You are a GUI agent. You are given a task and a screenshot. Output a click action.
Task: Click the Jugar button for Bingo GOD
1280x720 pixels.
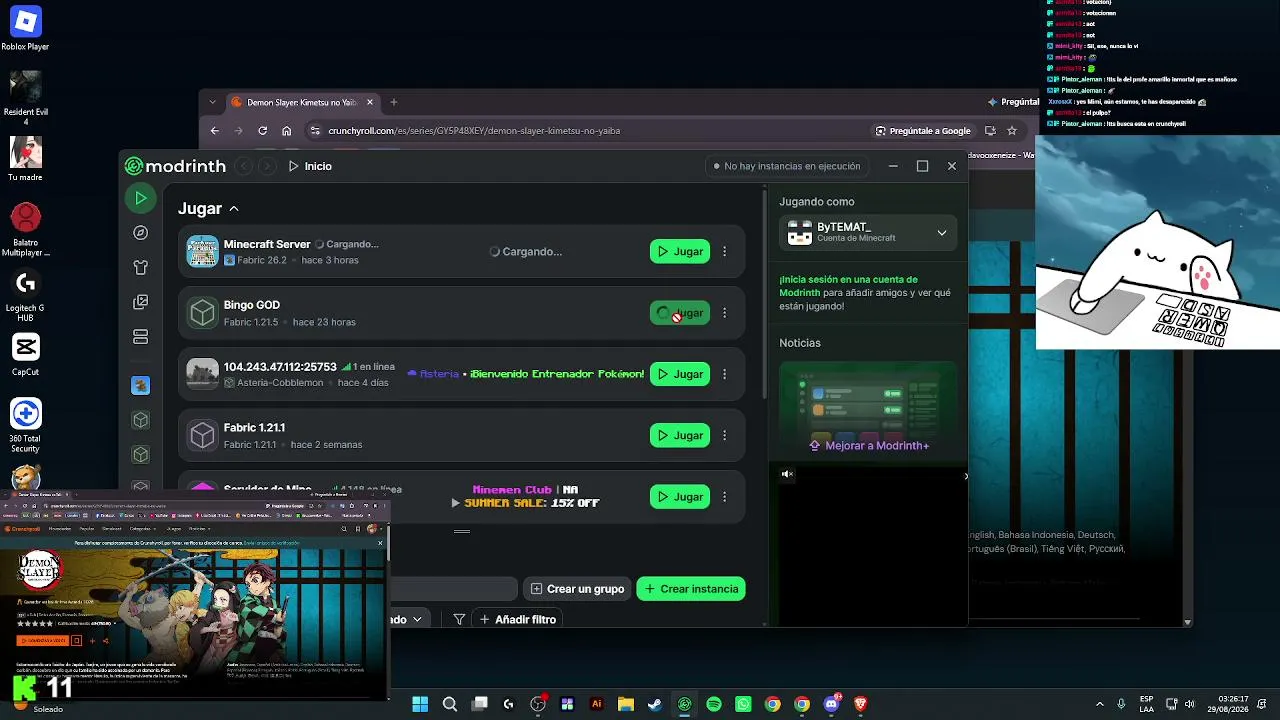[680, 313]
